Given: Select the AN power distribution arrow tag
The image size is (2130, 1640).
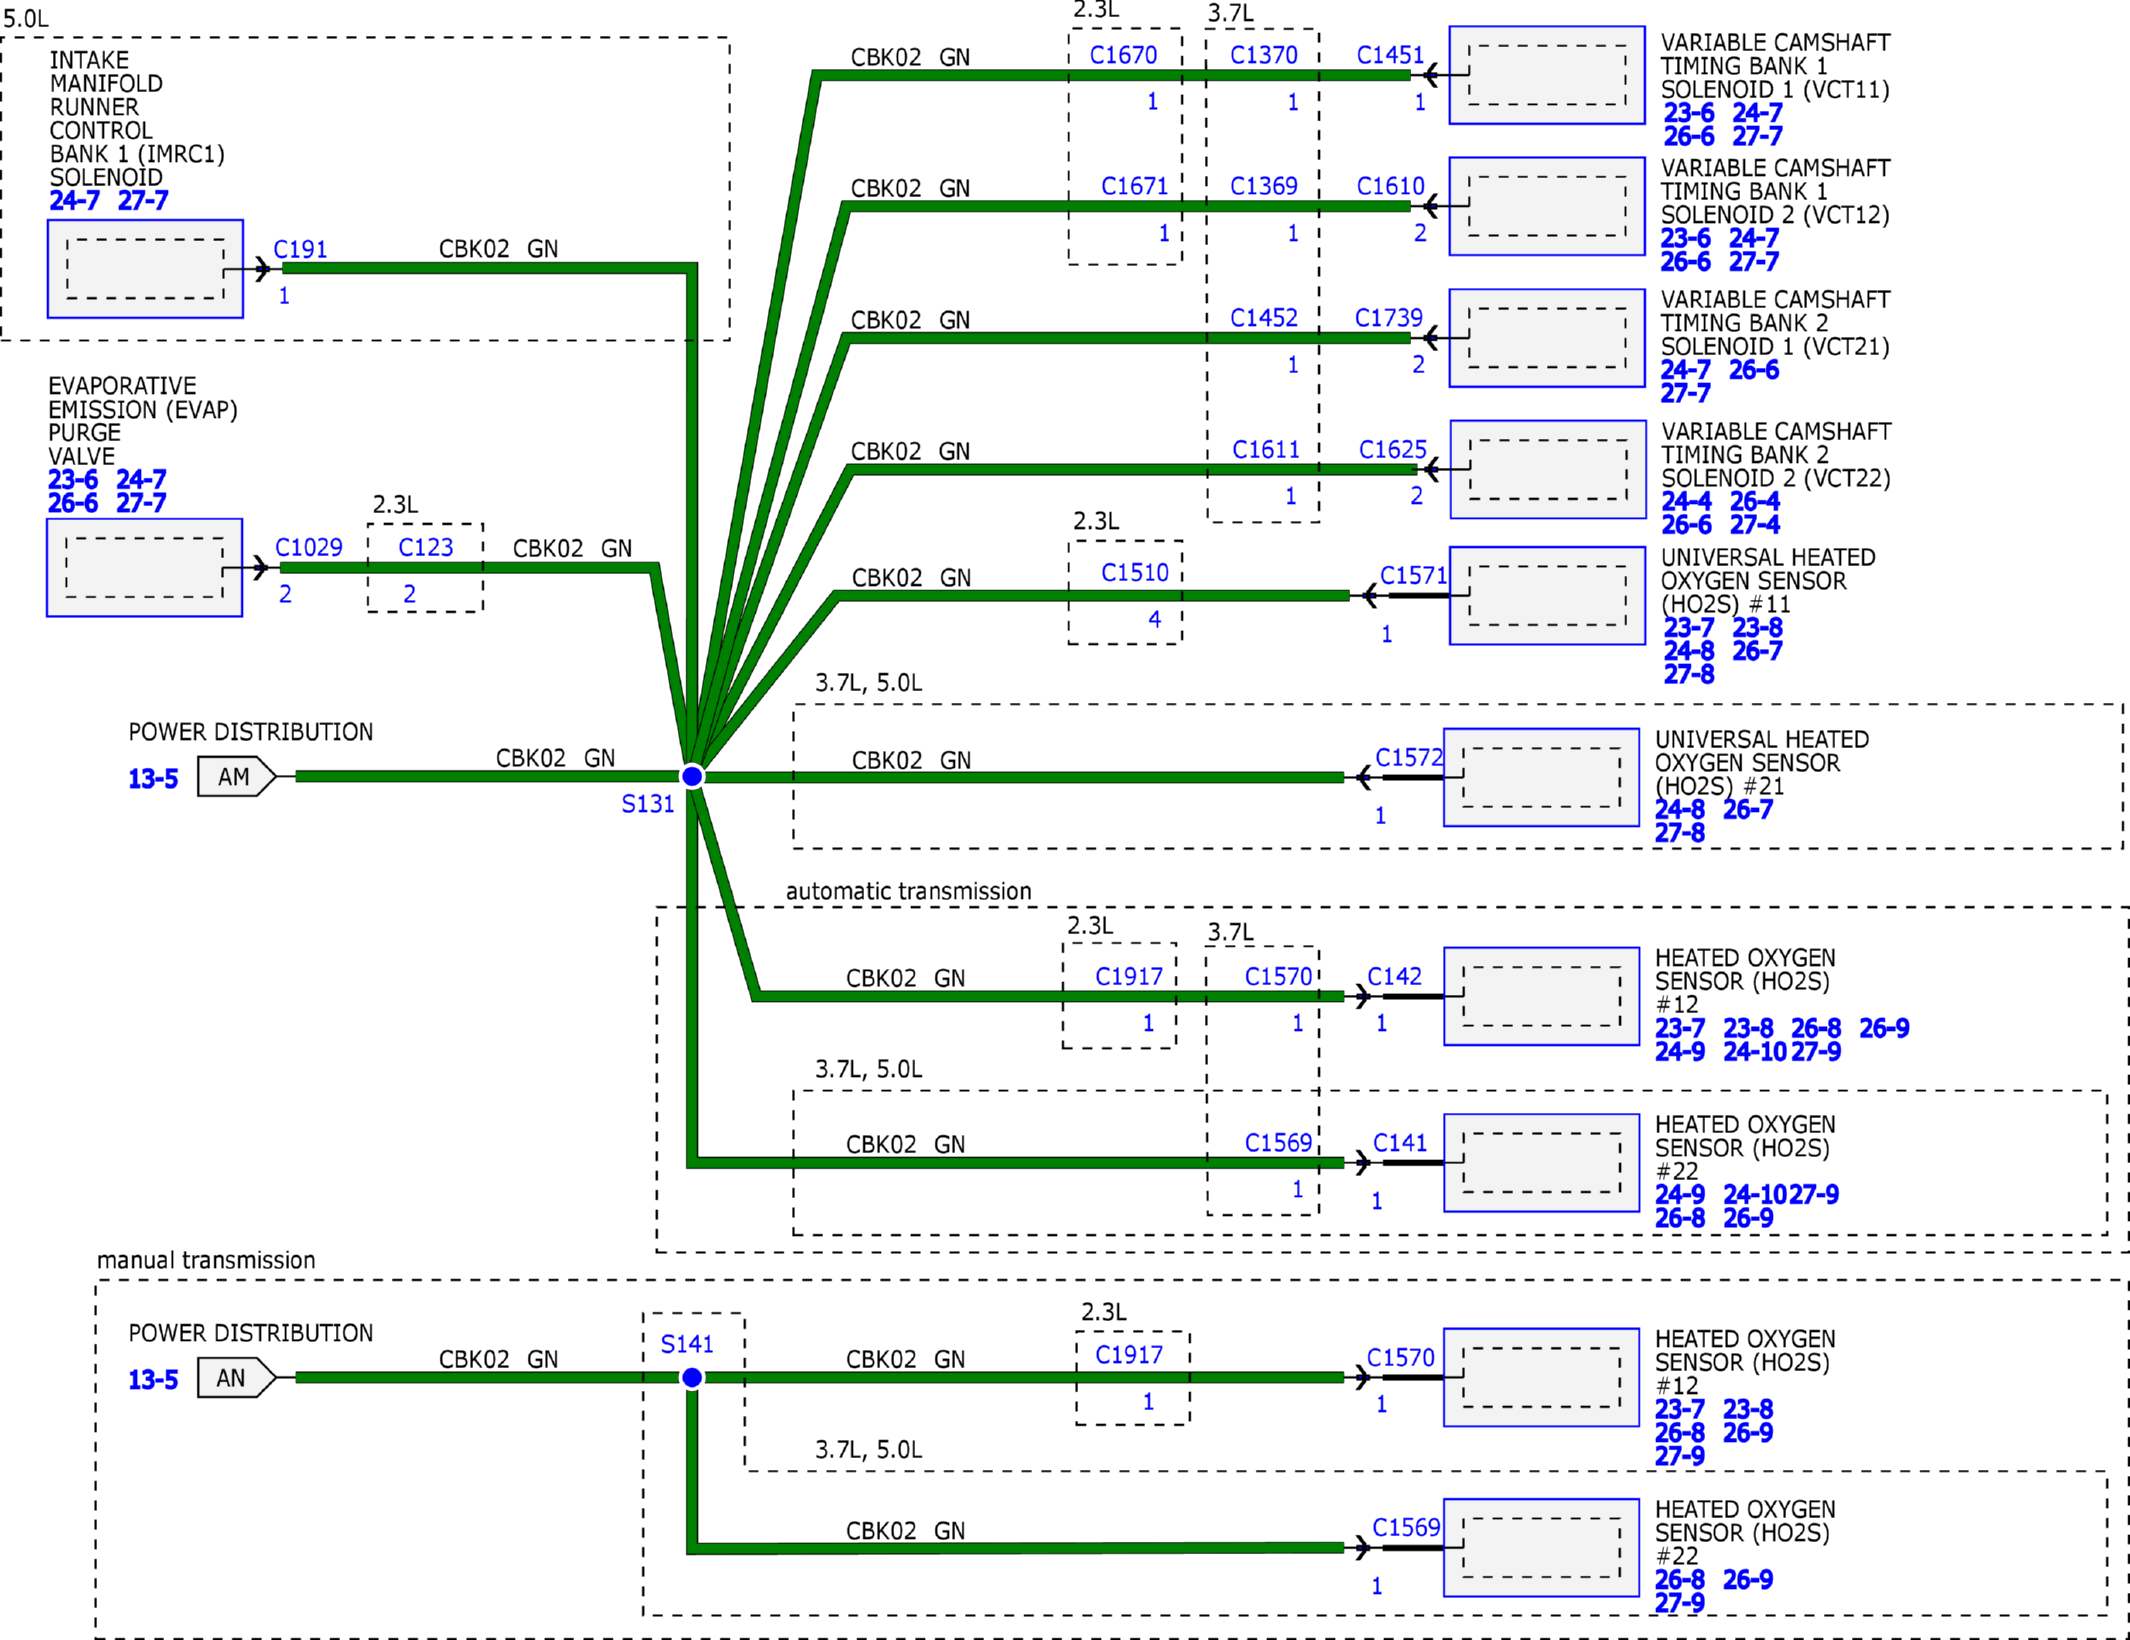Looking at the screenshot, I should click(236, 1378).
